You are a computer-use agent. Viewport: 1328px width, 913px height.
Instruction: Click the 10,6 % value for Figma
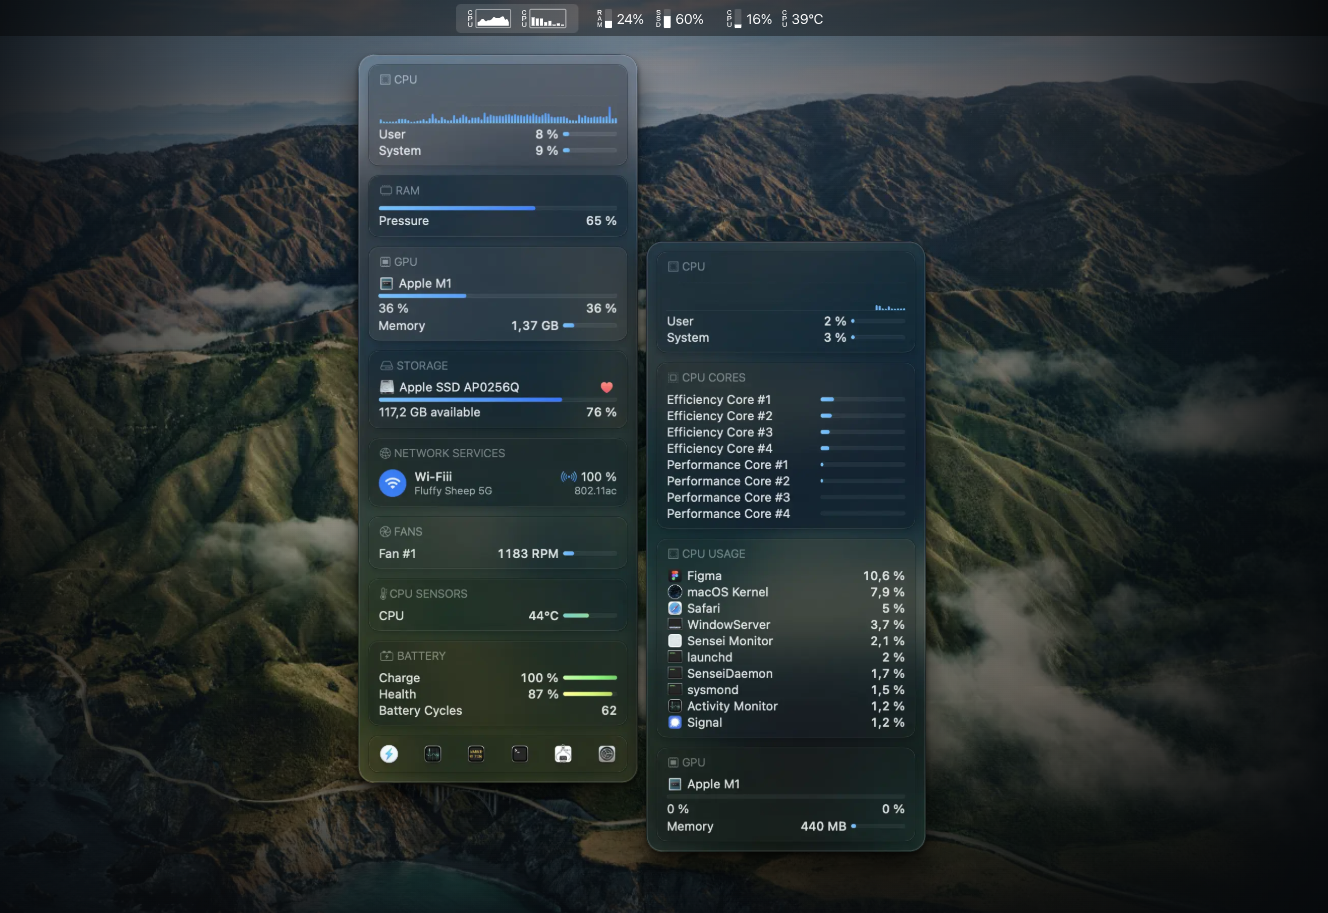coord(884,576)
